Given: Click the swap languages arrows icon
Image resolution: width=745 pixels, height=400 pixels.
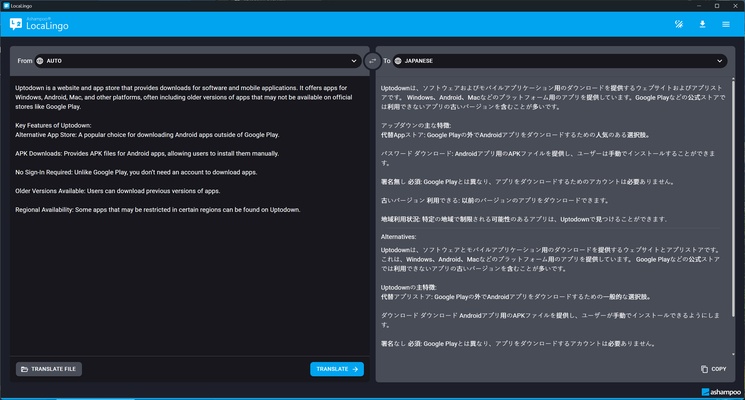Looking at the screenshot, I should [x=372, y=61].
